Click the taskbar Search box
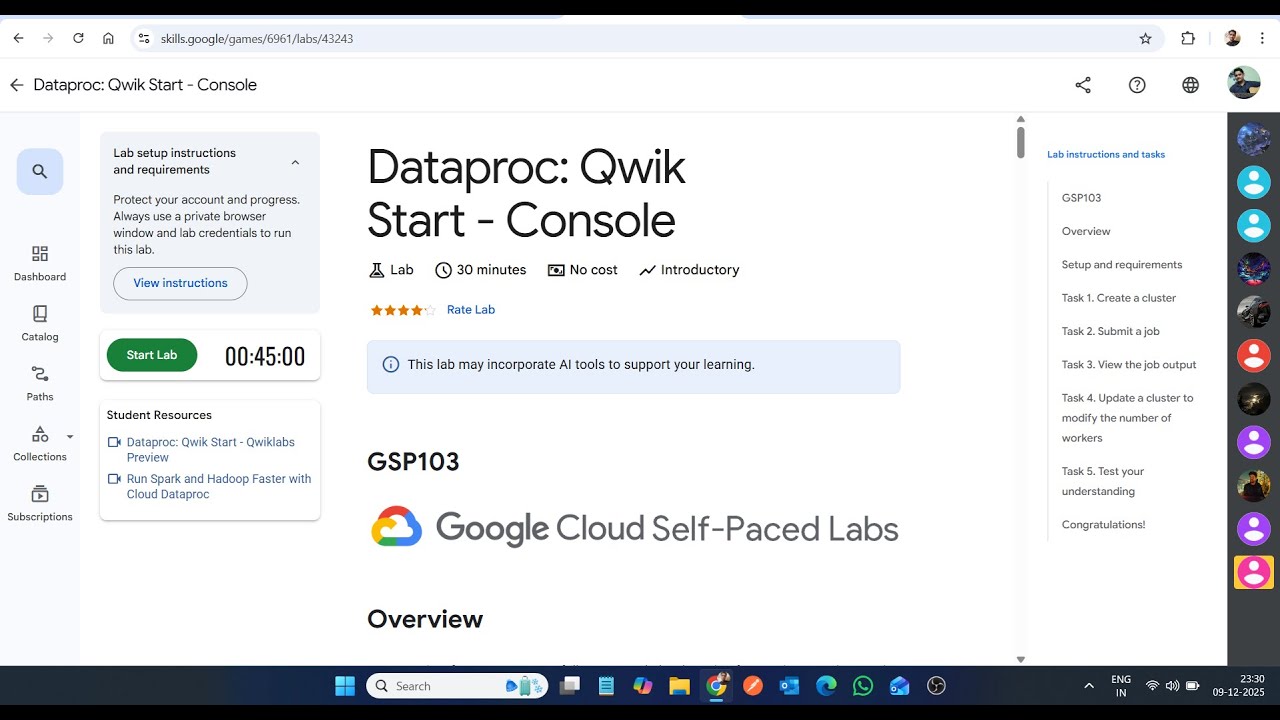Viewport: 1280px width, 720px height. tap(457, 686)
